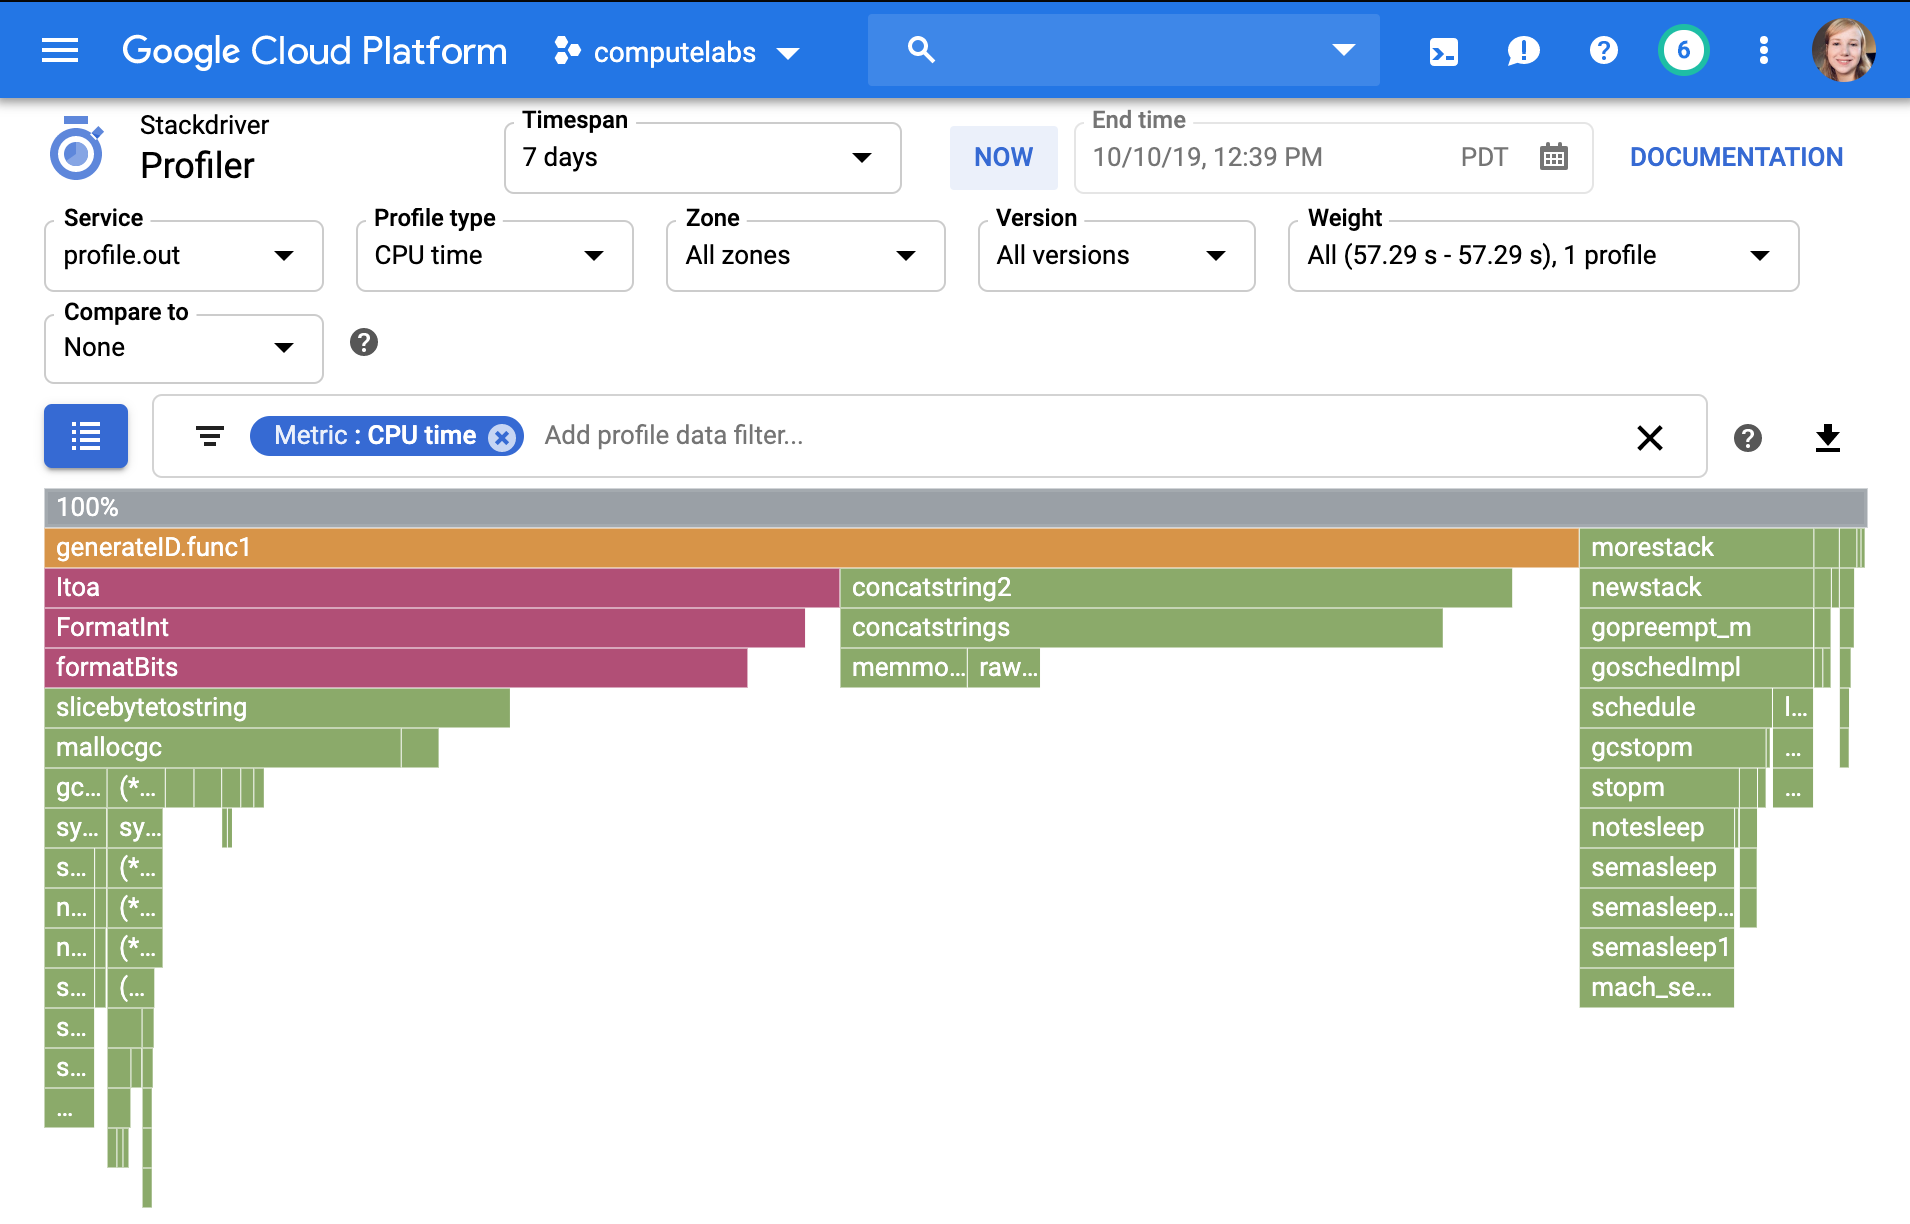Viewport: 1910px width, 1224px height.
Task: Activate Cloud Shell terminal icon
Action: pos(1443,51)
